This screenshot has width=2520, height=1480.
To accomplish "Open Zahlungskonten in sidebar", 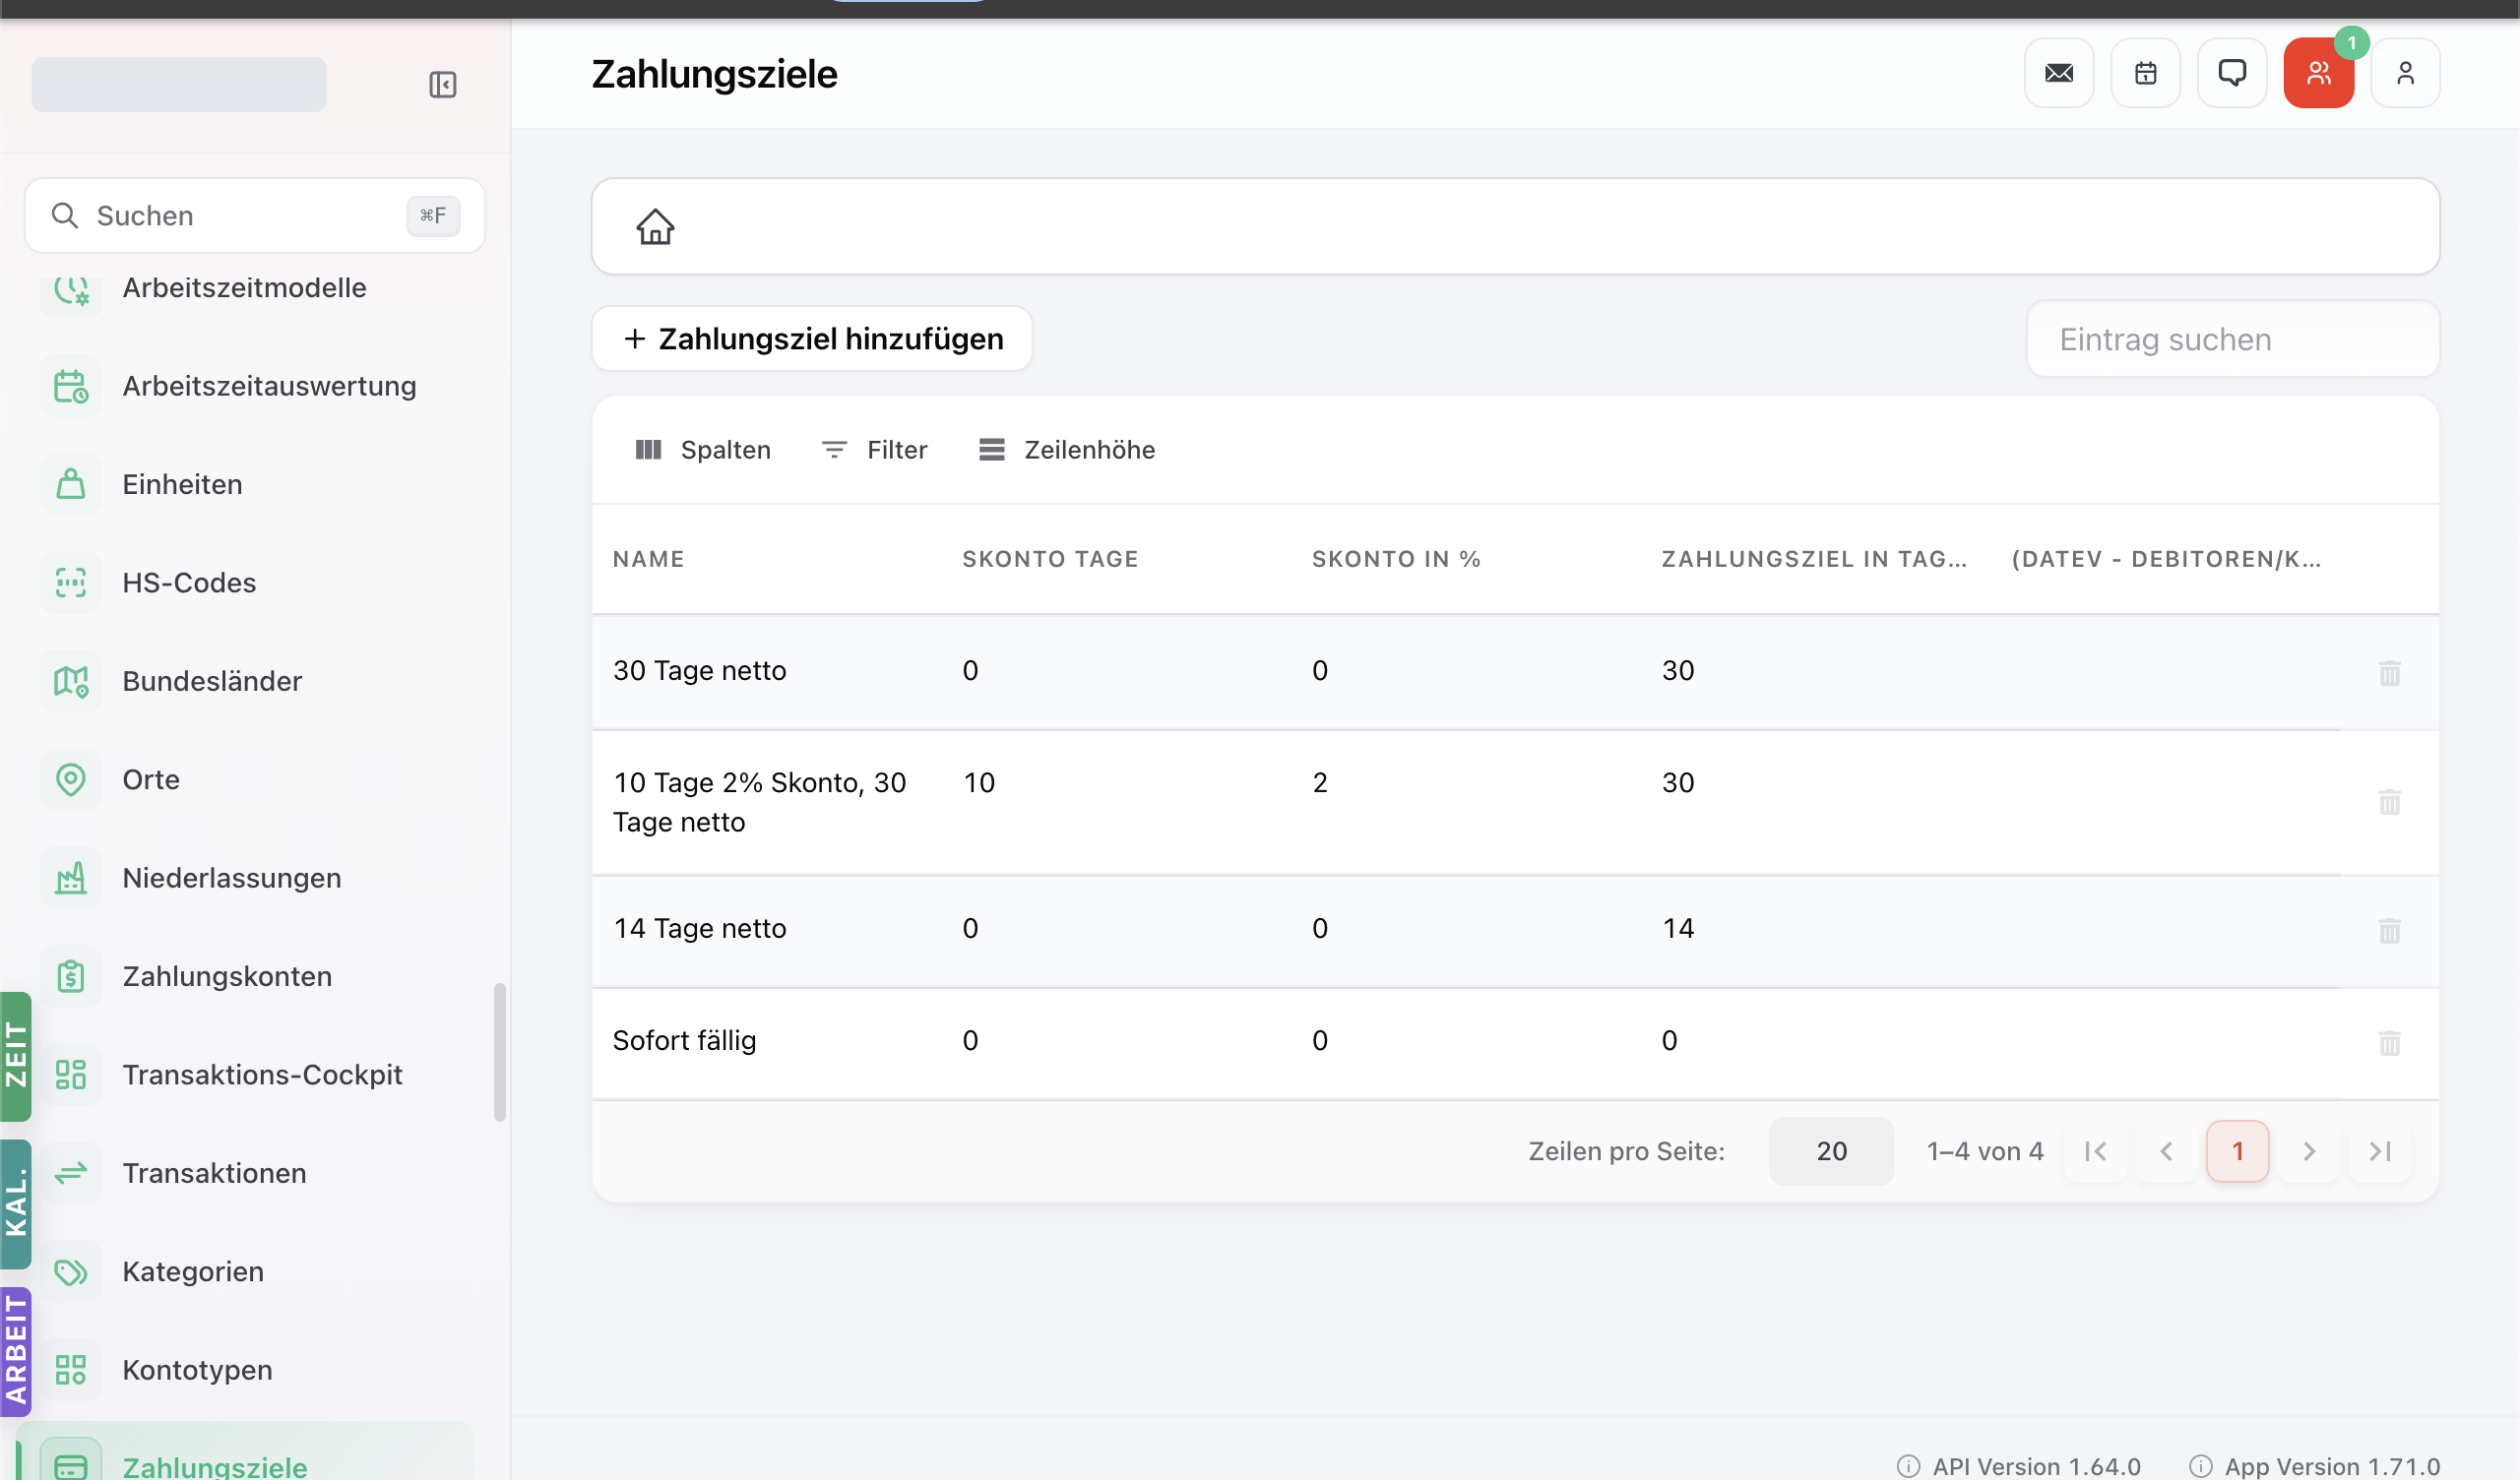I will pos(228,977).
